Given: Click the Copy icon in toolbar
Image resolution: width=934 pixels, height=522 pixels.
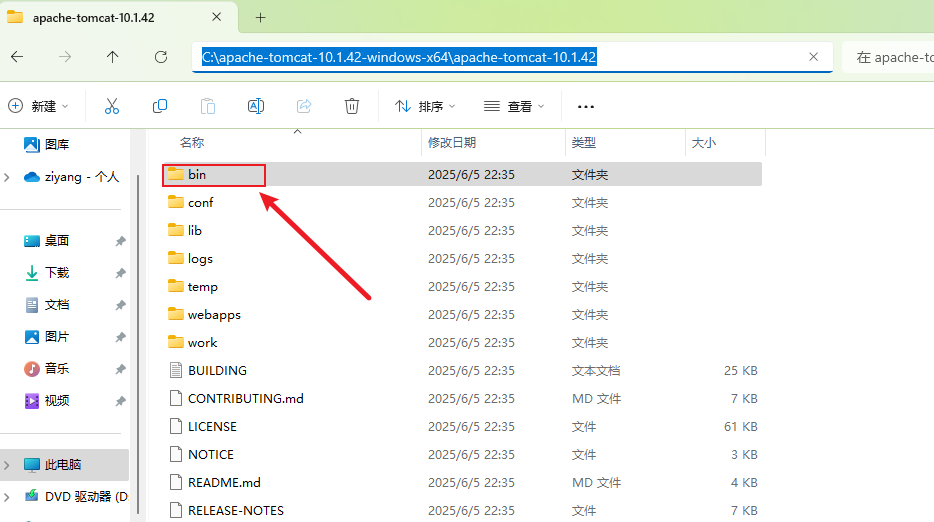Looking at the screenshot, I should [160, 106].
